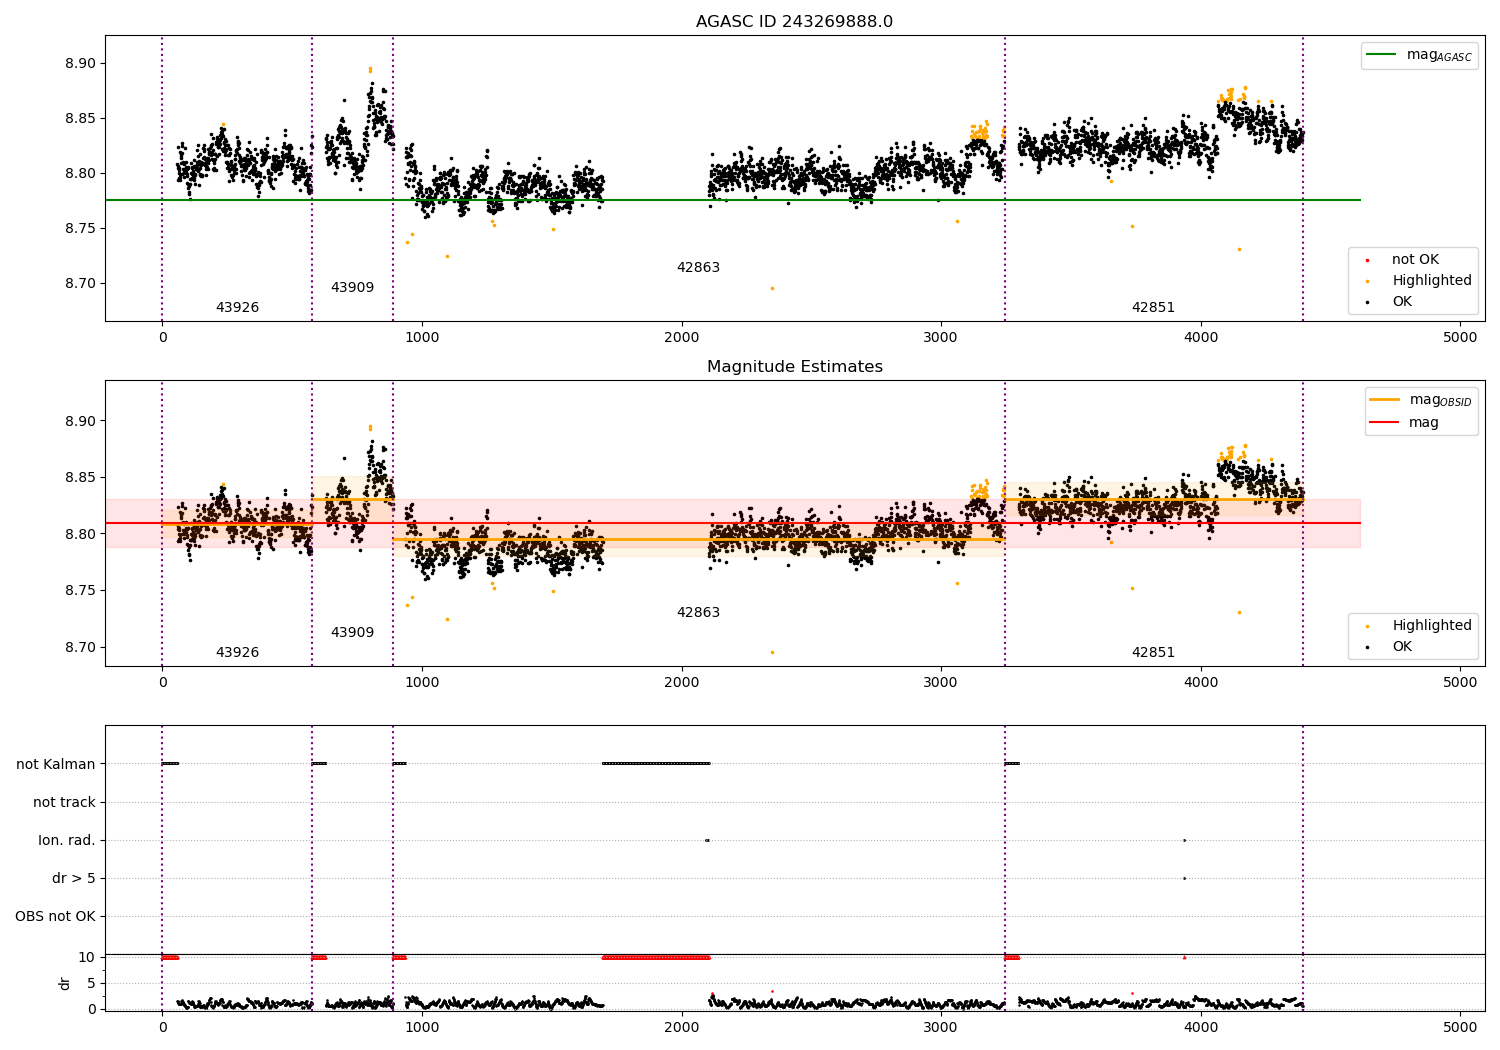1500x1050 pixels.
Task: Click the red 'not OK' legend marker dot
Action: (1367, 260)
